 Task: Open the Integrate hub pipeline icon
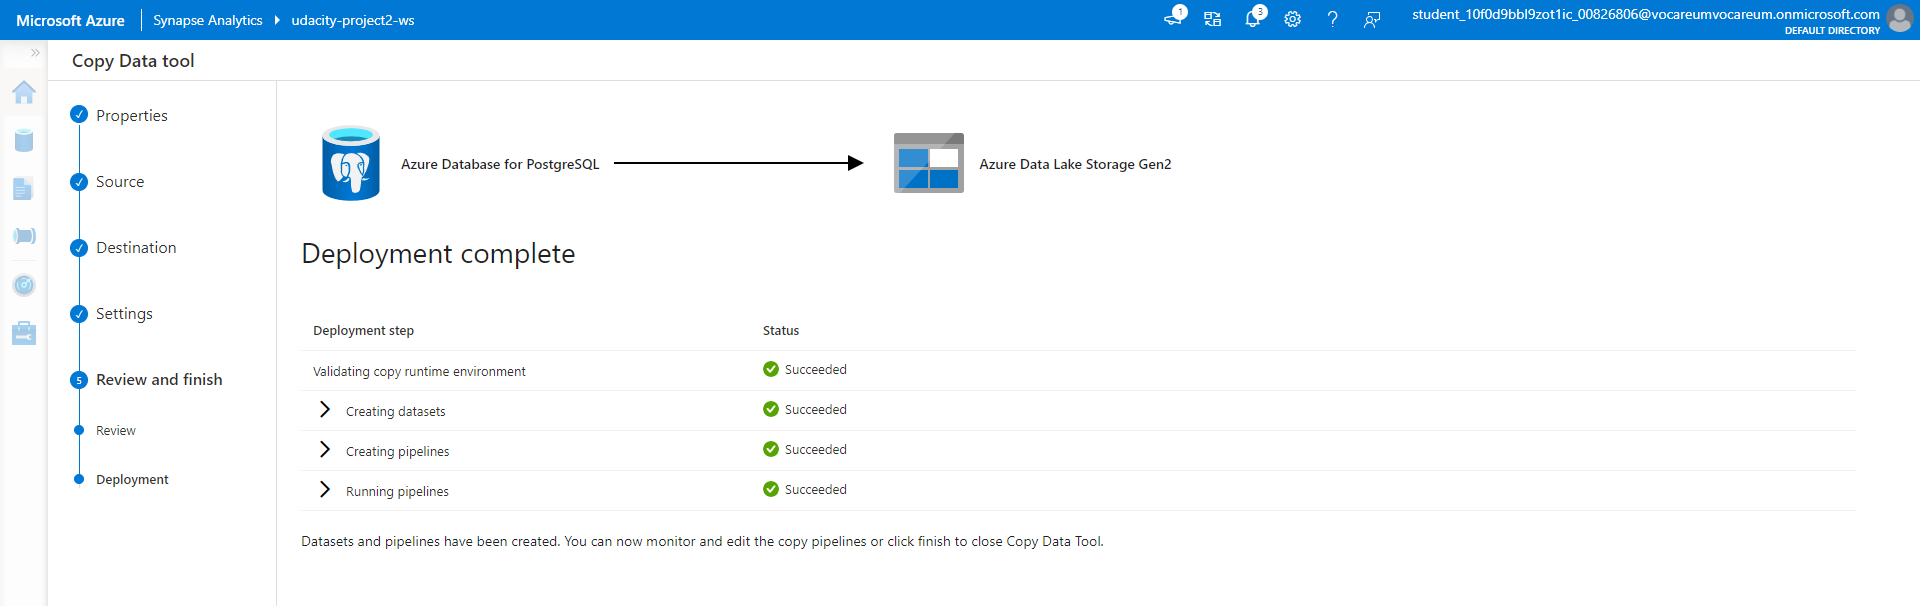(24, 236)
